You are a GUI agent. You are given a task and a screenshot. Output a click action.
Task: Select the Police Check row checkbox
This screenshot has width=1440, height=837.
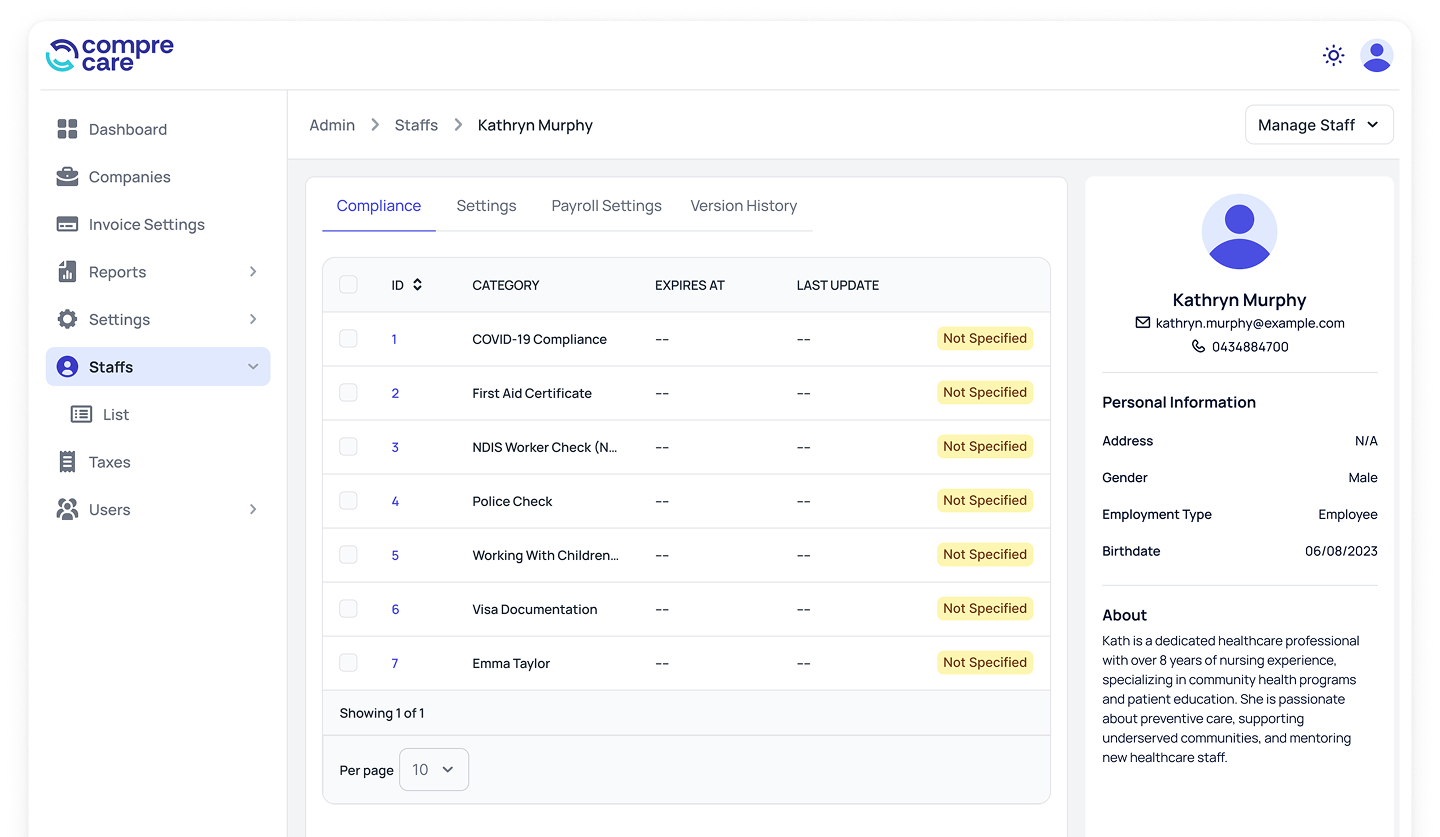point(348,501)
